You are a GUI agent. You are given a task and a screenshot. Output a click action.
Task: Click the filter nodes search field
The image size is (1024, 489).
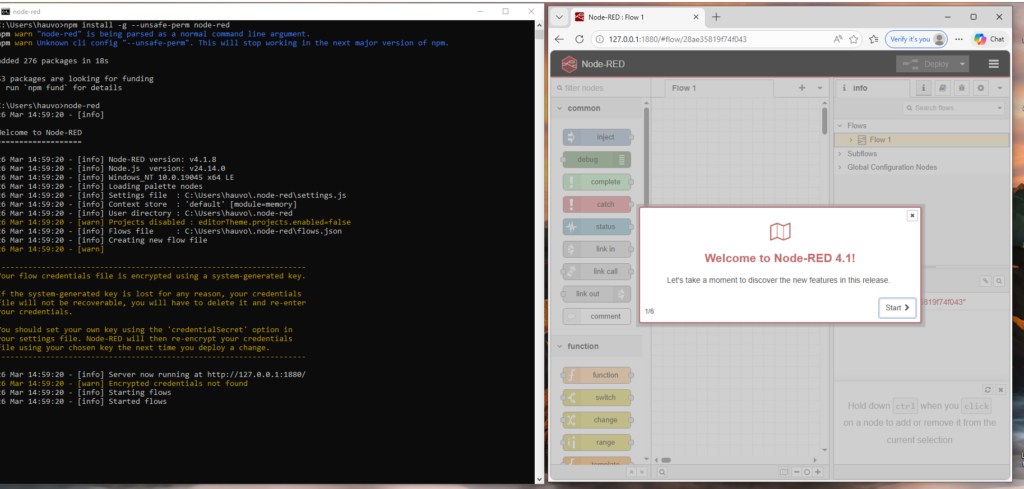coord(602,88)
